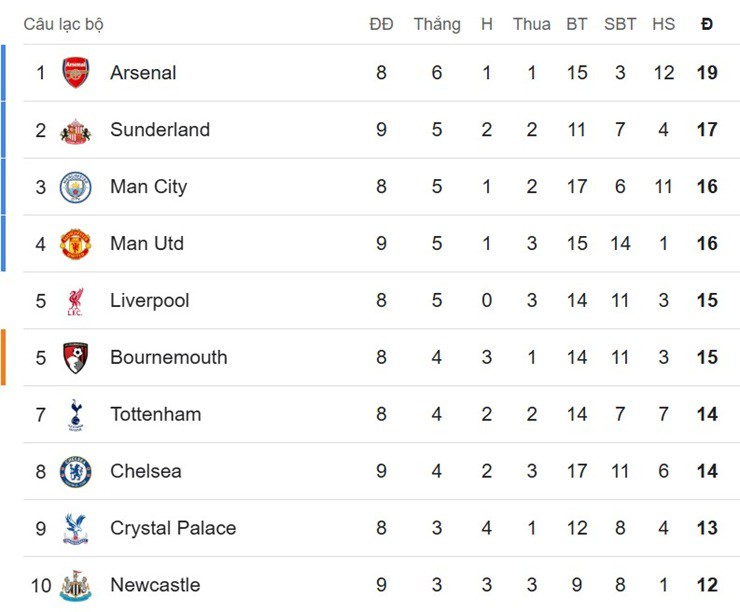Open the Arsenal team name link

tap(143, 73)
